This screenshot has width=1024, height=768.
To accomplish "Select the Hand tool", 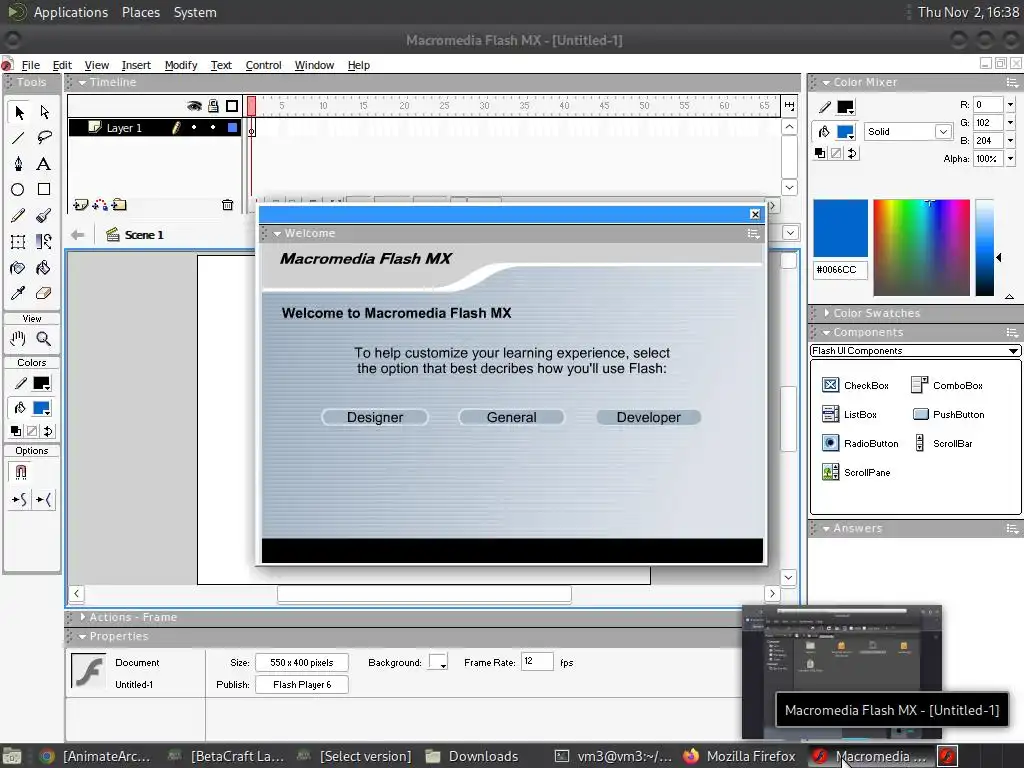I will (x=18, y=338).
